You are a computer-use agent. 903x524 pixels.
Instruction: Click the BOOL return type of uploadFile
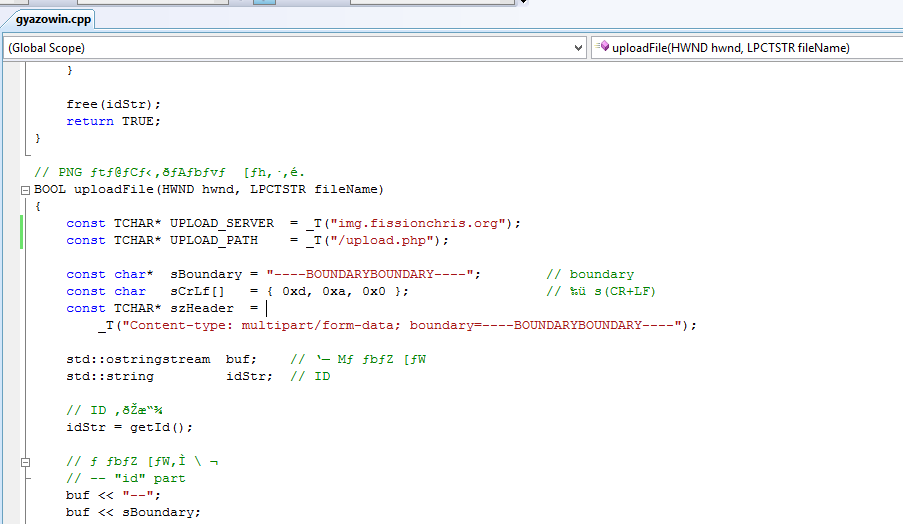[x=50, y=189]
